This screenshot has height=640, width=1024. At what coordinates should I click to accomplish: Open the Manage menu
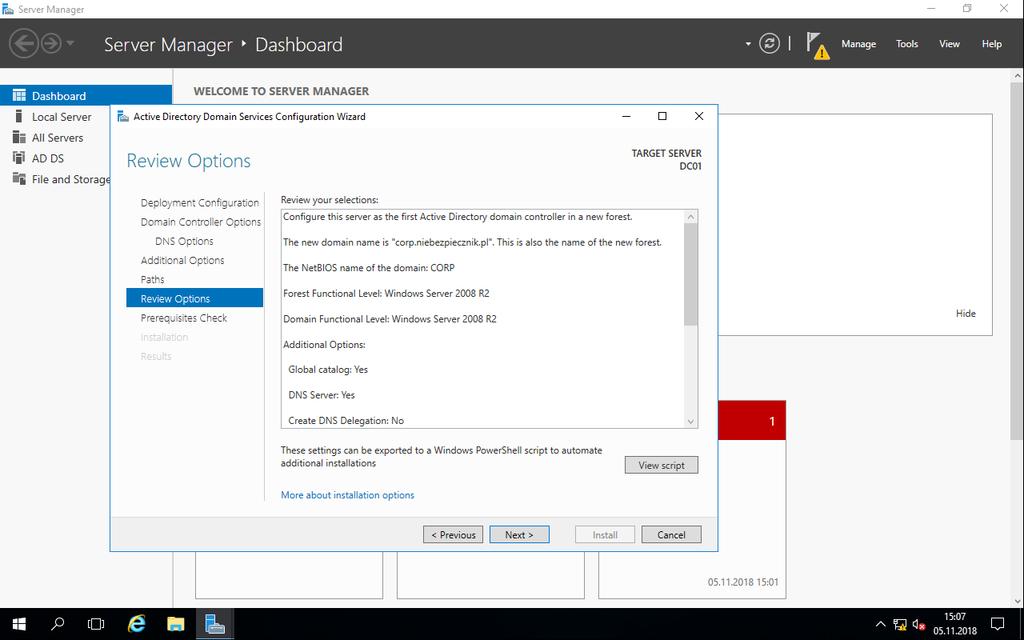pyautogui.click(x=858, y=44)
